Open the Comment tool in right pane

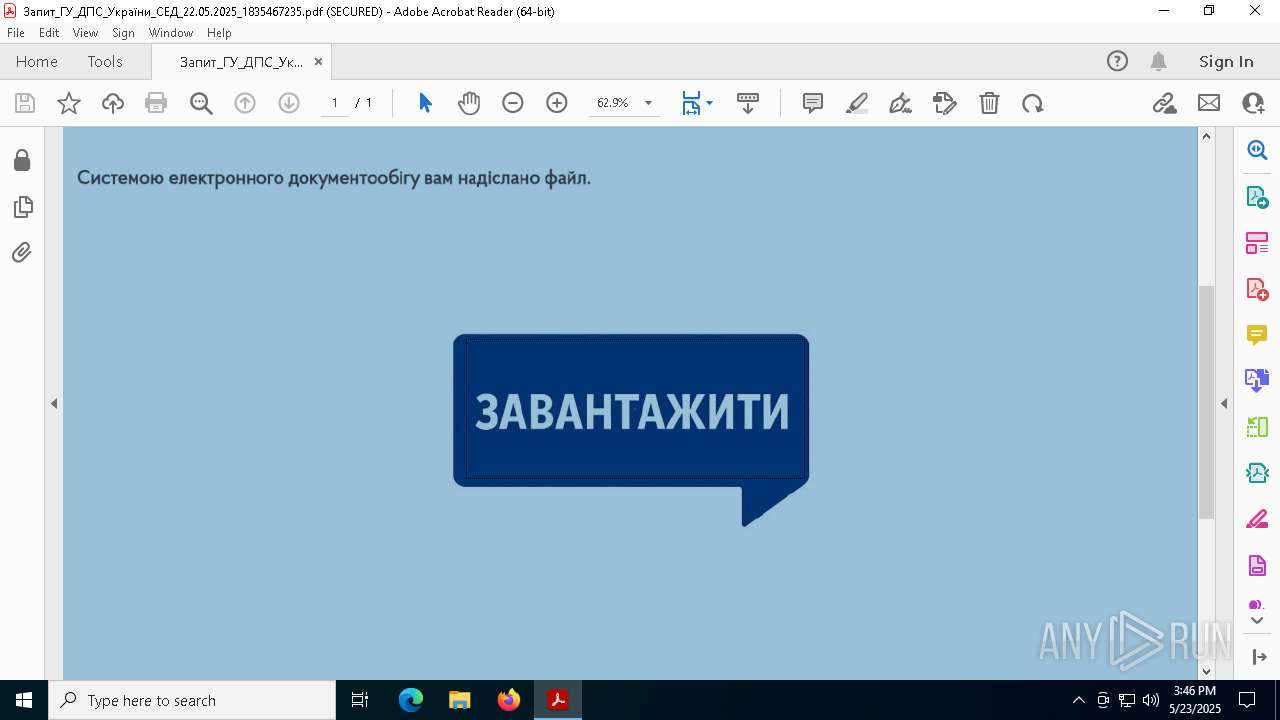tap(1257, 335)
